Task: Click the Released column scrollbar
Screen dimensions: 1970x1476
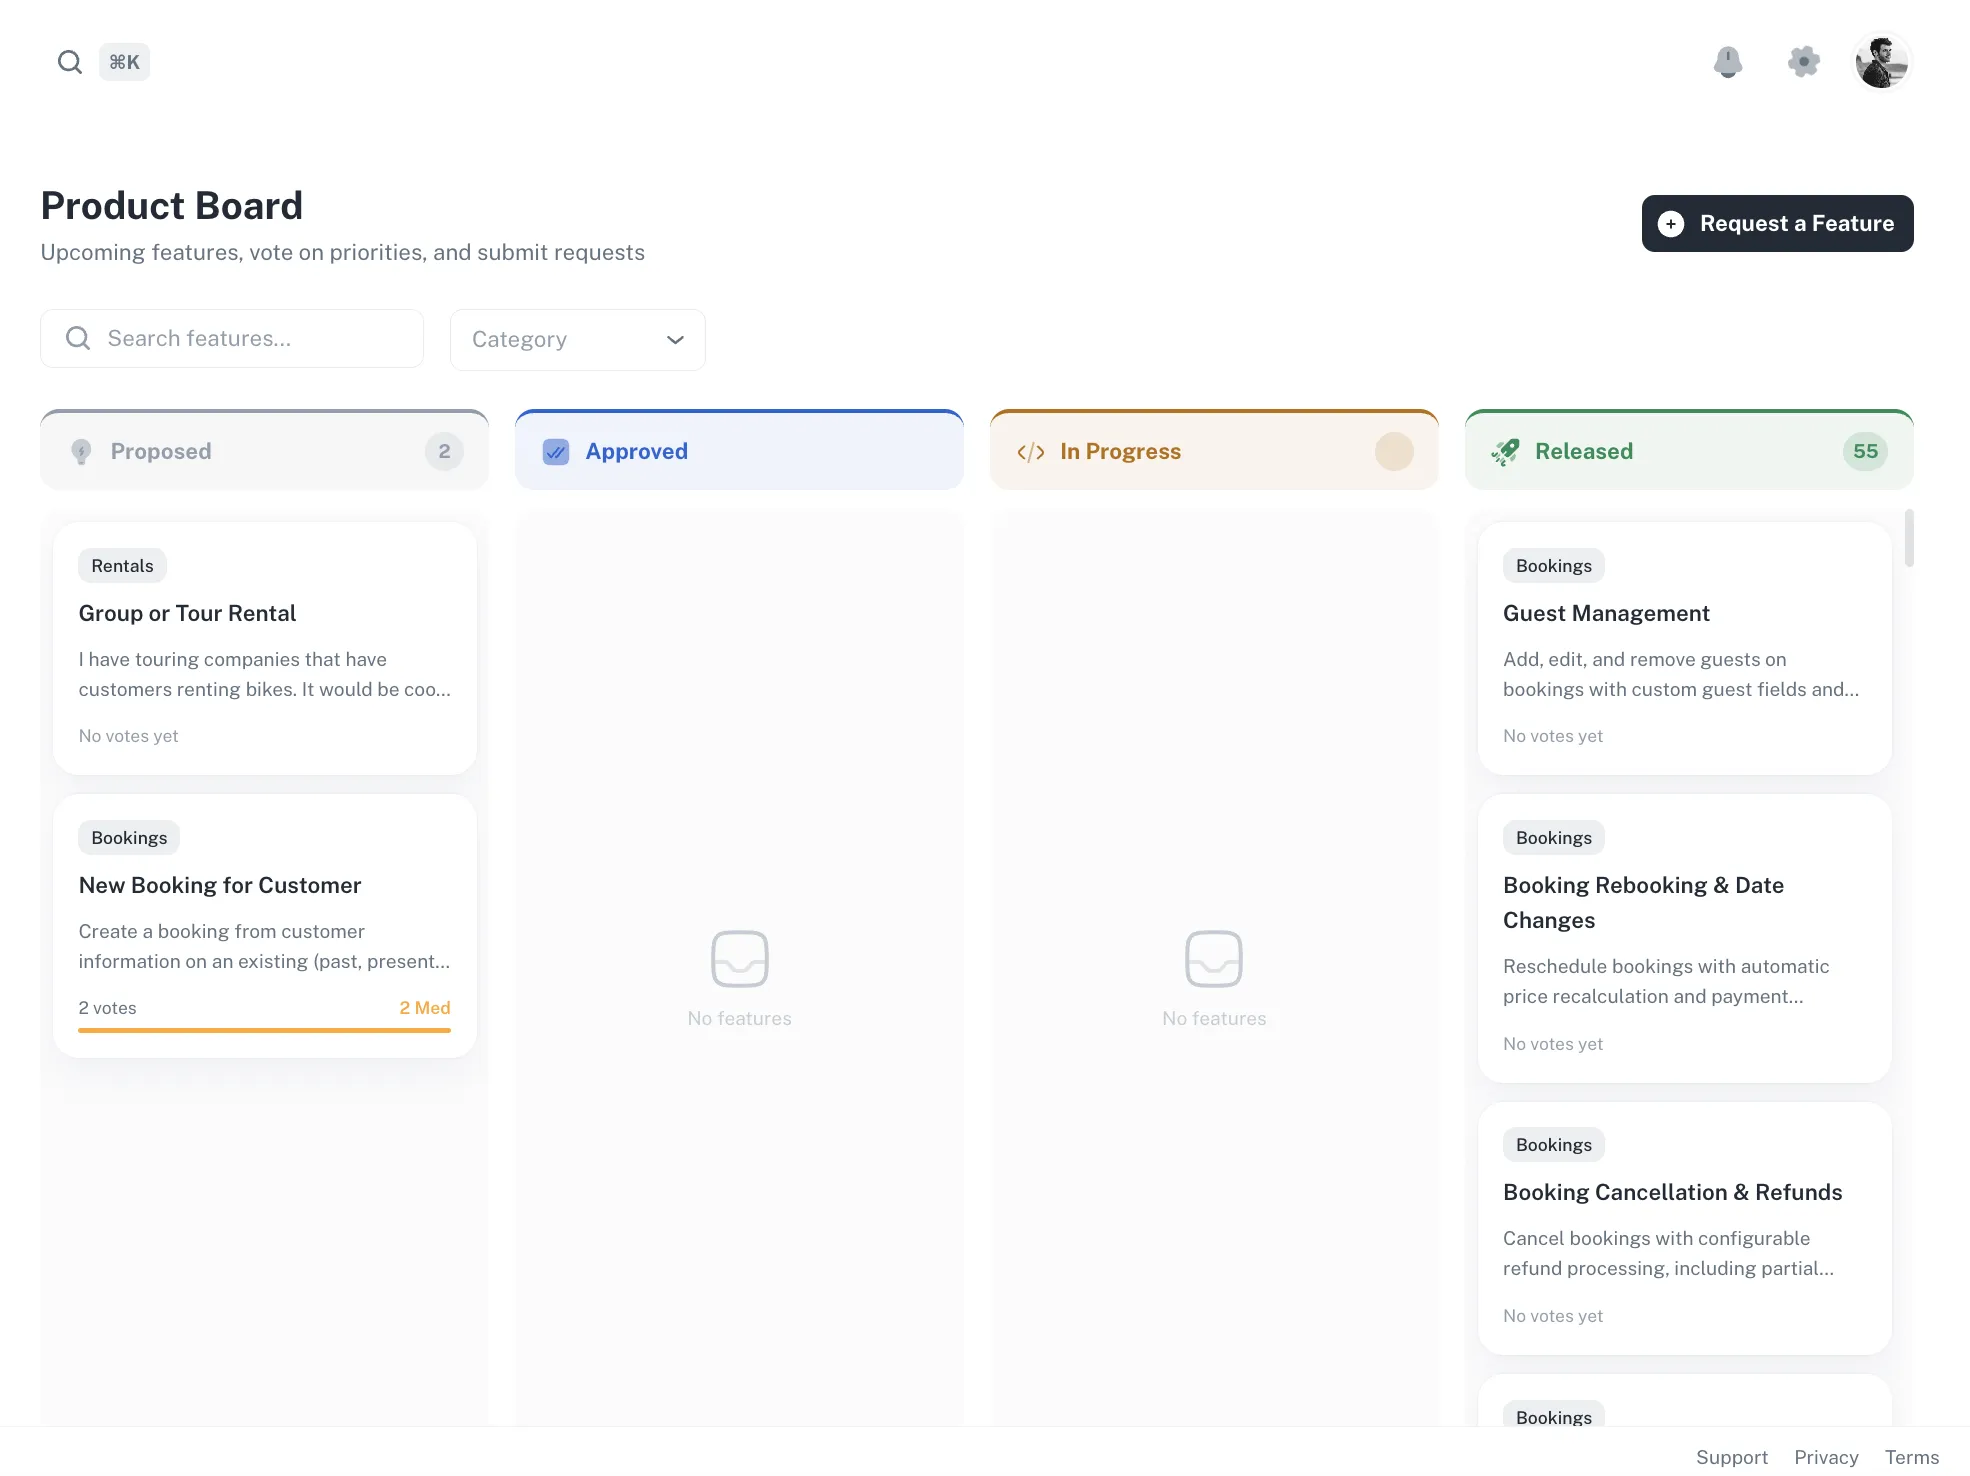Action: tap(1908, 538)
